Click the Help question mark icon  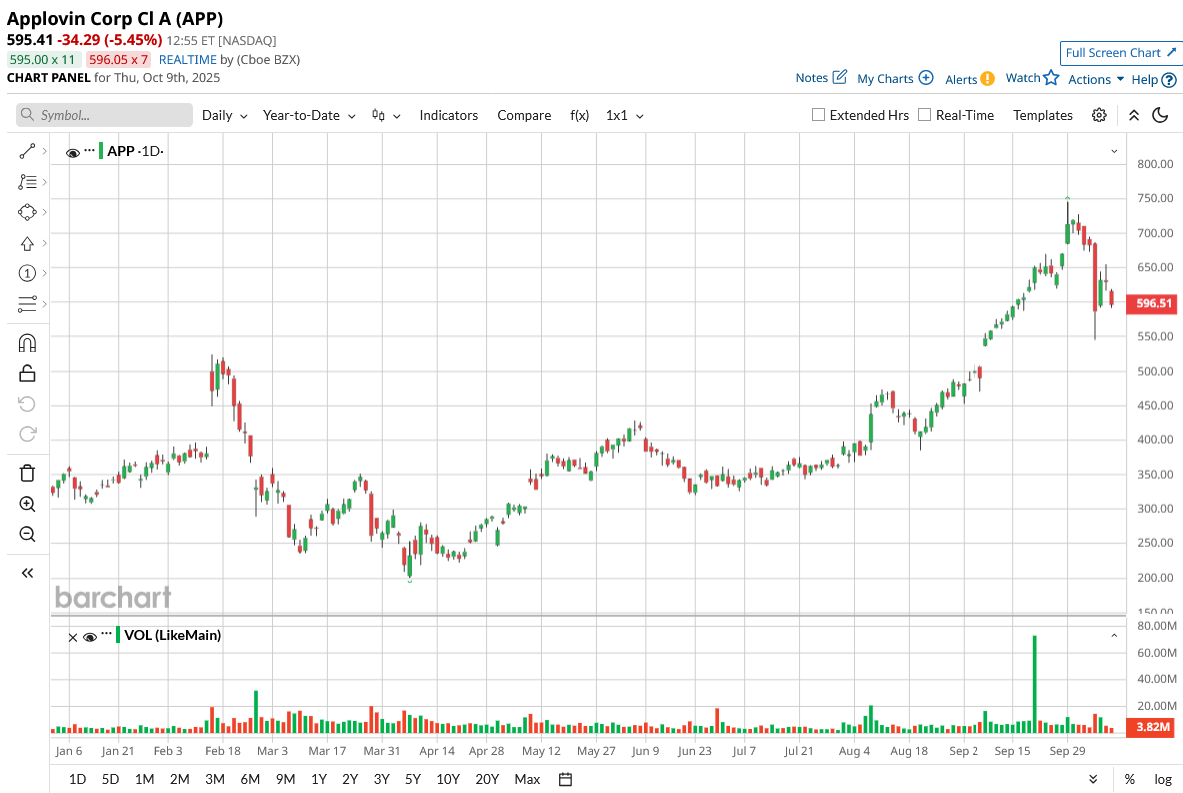point(1169,79)
